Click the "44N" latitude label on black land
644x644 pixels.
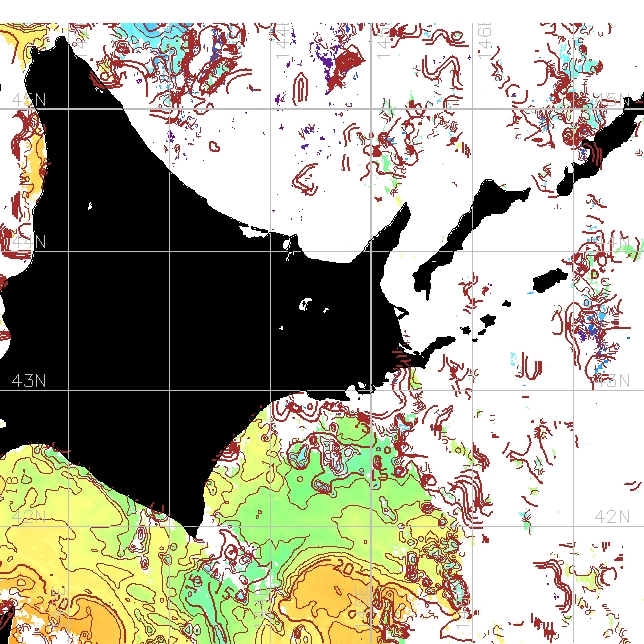(x=29, y=242)
